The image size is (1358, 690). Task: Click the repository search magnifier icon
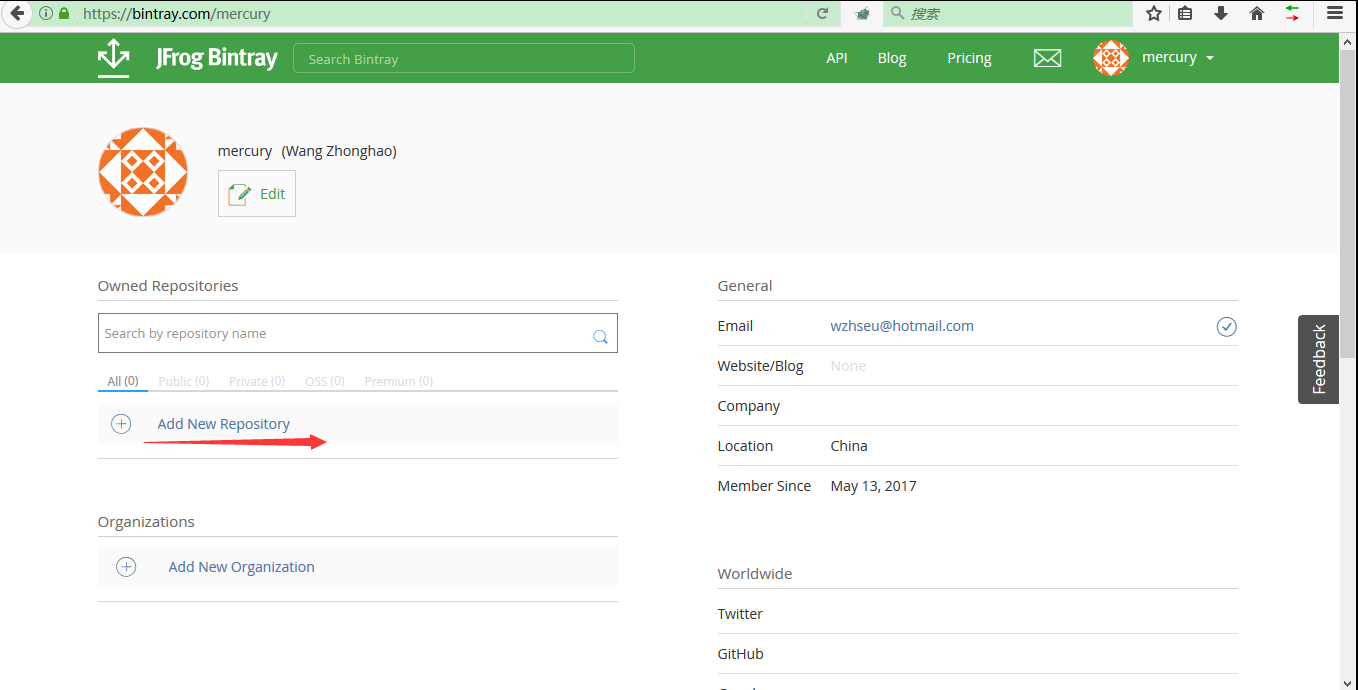[600, 337]
